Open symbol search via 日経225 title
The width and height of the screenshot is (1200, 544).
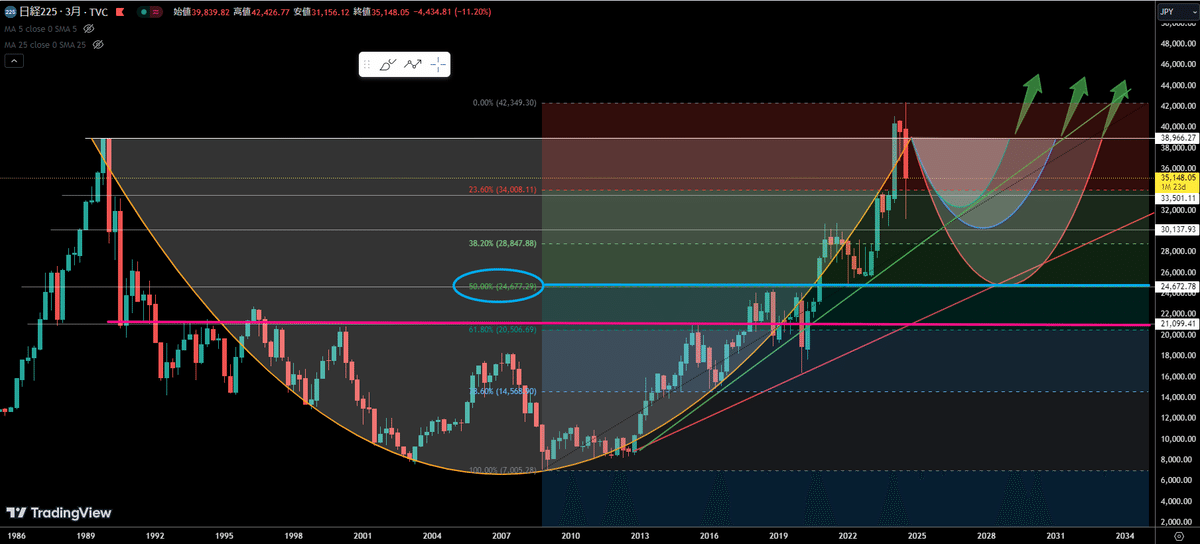pos(44,11)
